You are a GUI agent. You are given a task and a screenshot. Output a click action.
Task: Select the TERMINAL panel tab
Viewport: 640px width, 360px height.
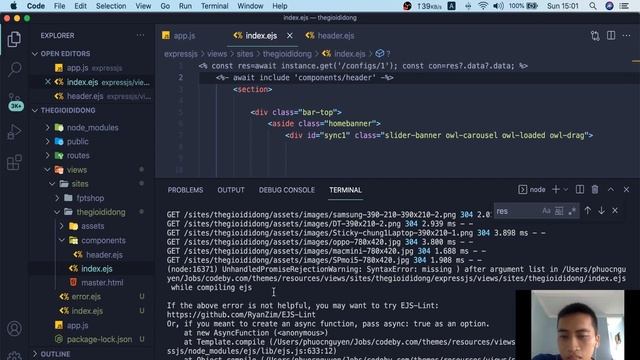(345, 190)
